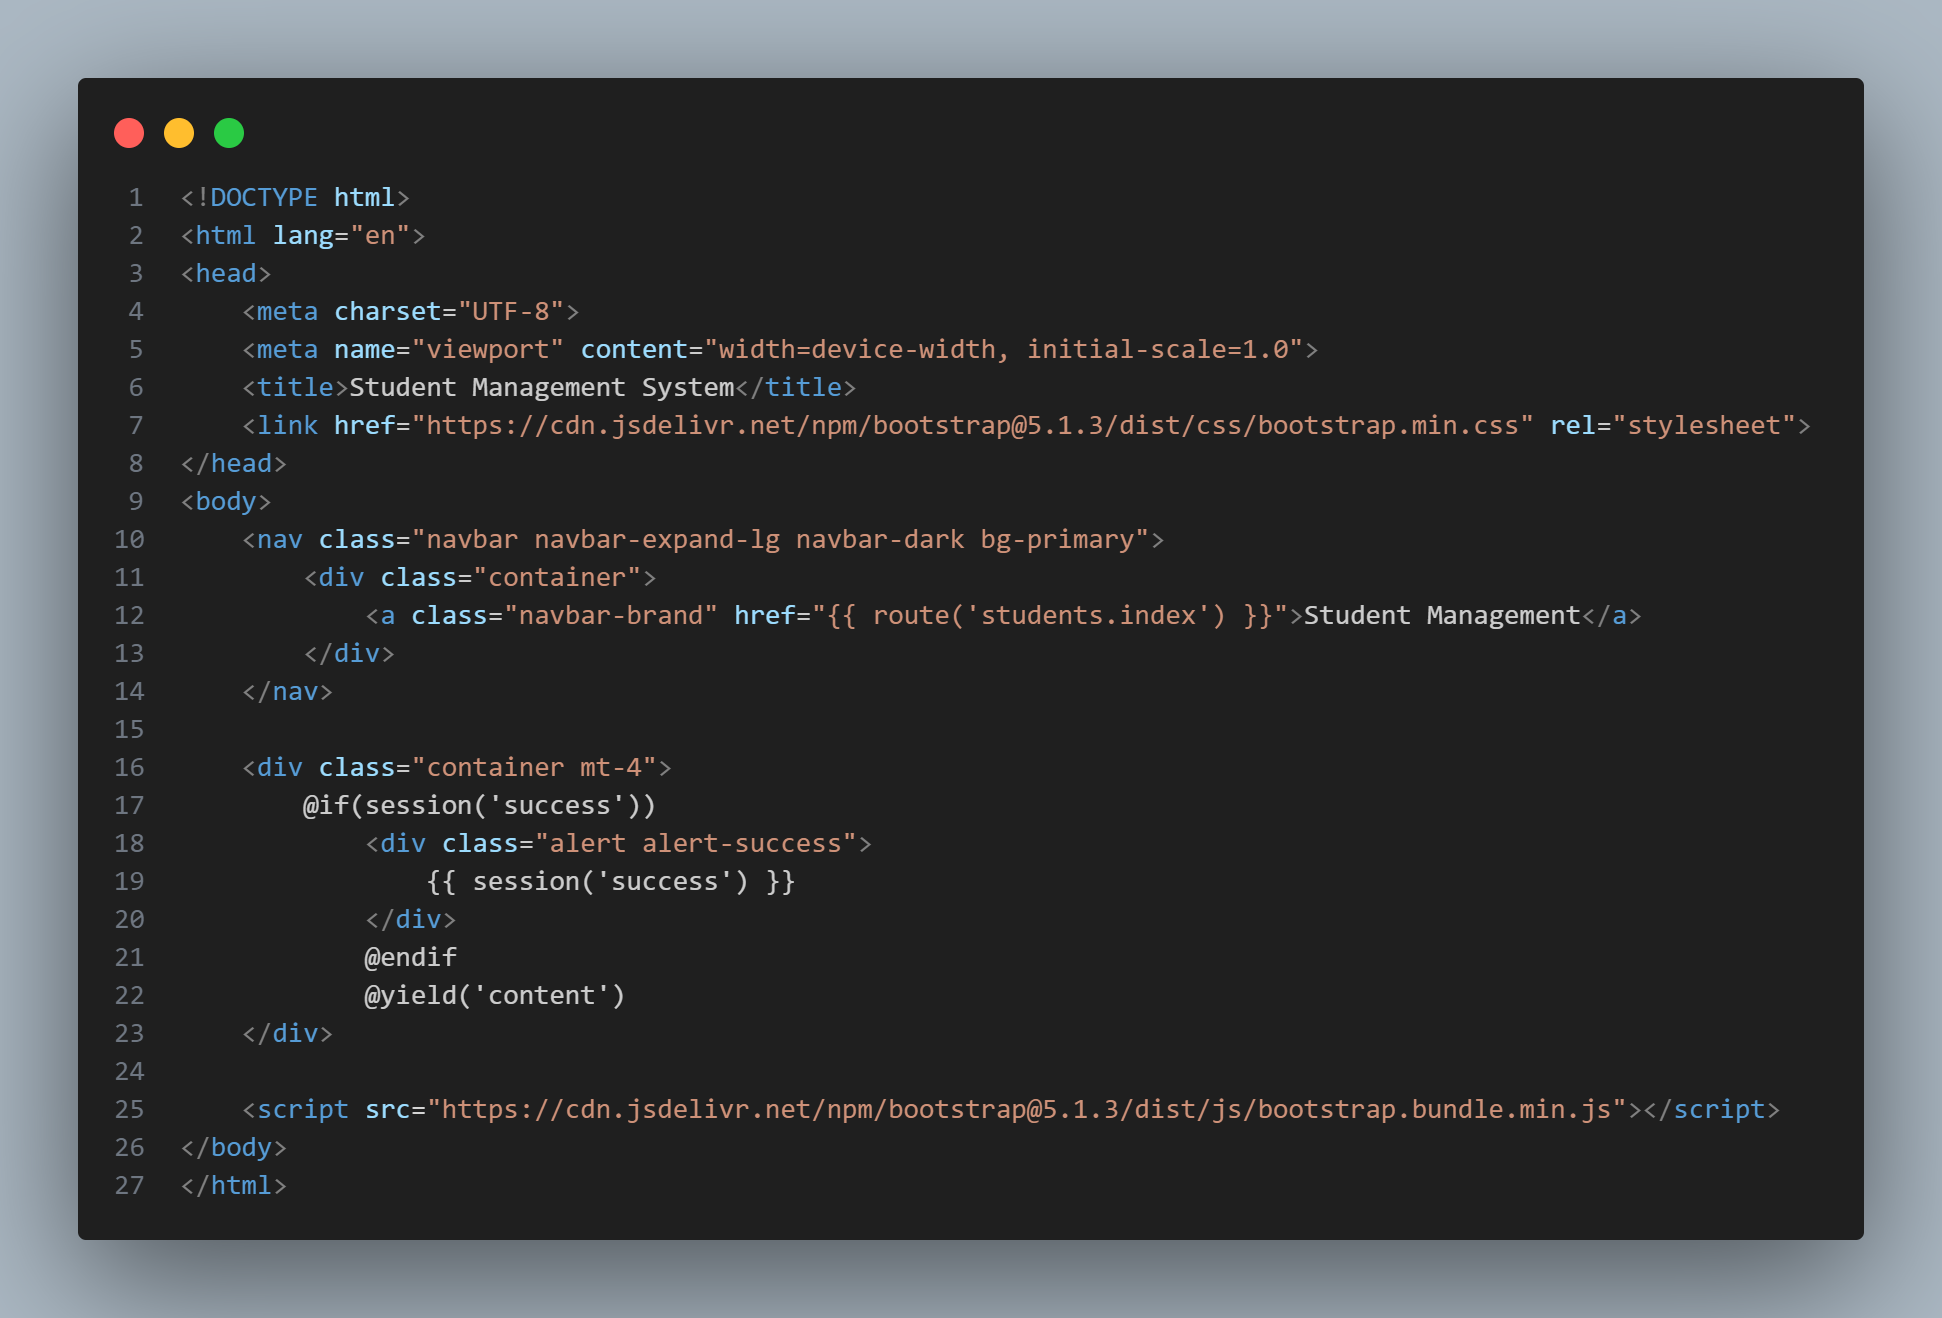Viewport: 1942px width, 1318px height.
Task: Click line number 1 in the gutter
Action: [135, 198]
